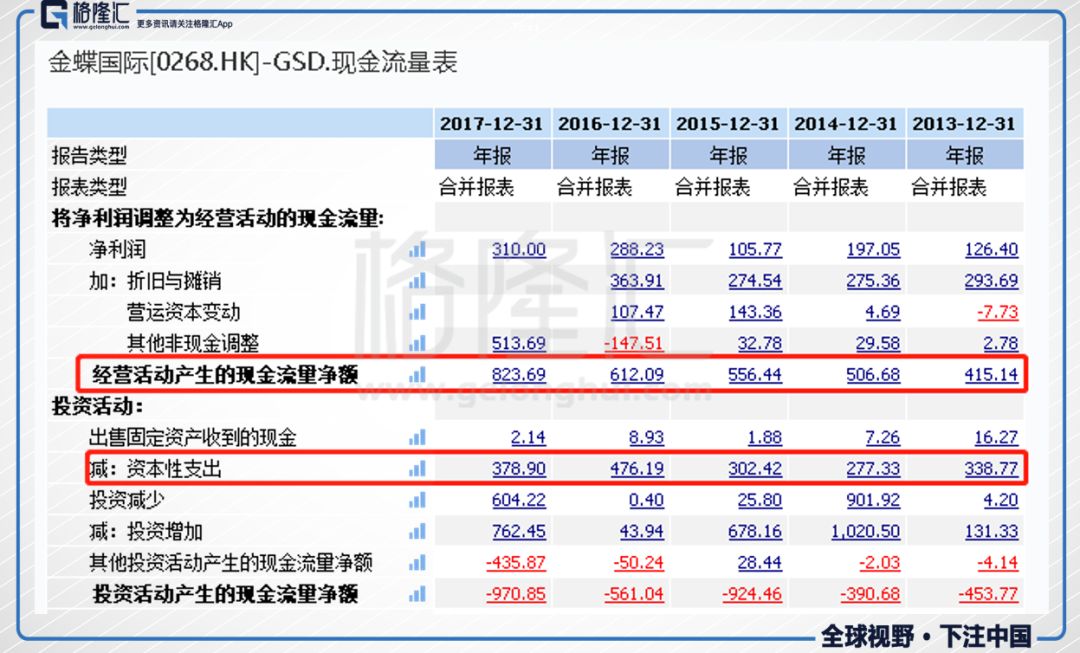Open net profit value 197.05 link
The width and height of the screenshot is (1080, 653).
[873, 249]
